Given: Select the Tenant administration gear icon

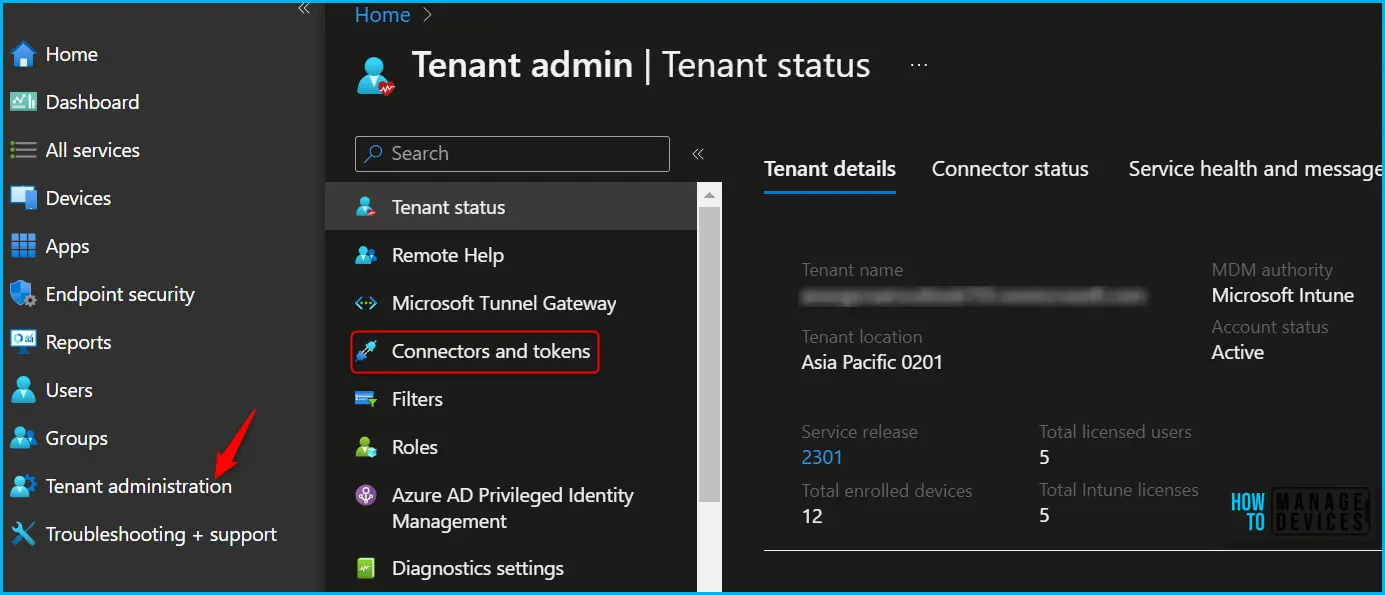Looking at the screenshot, I should point(23,486).
